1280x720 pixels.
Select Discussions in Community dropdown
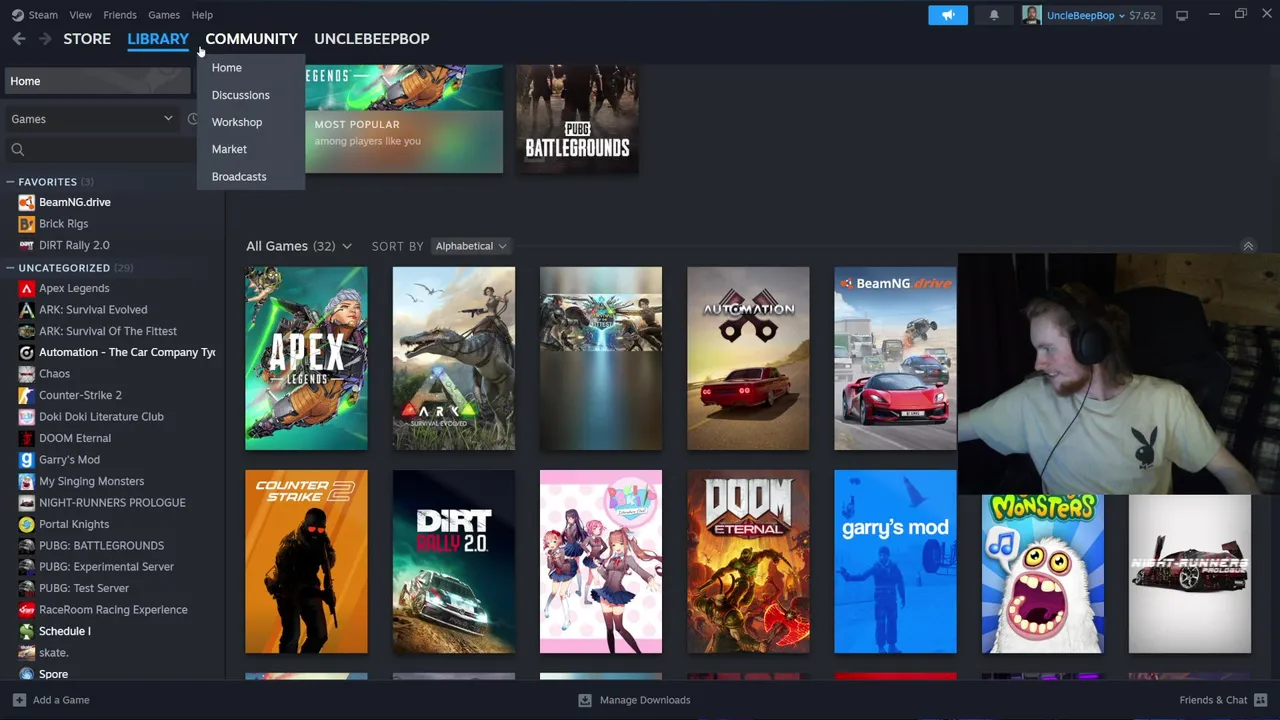[241, 95]
